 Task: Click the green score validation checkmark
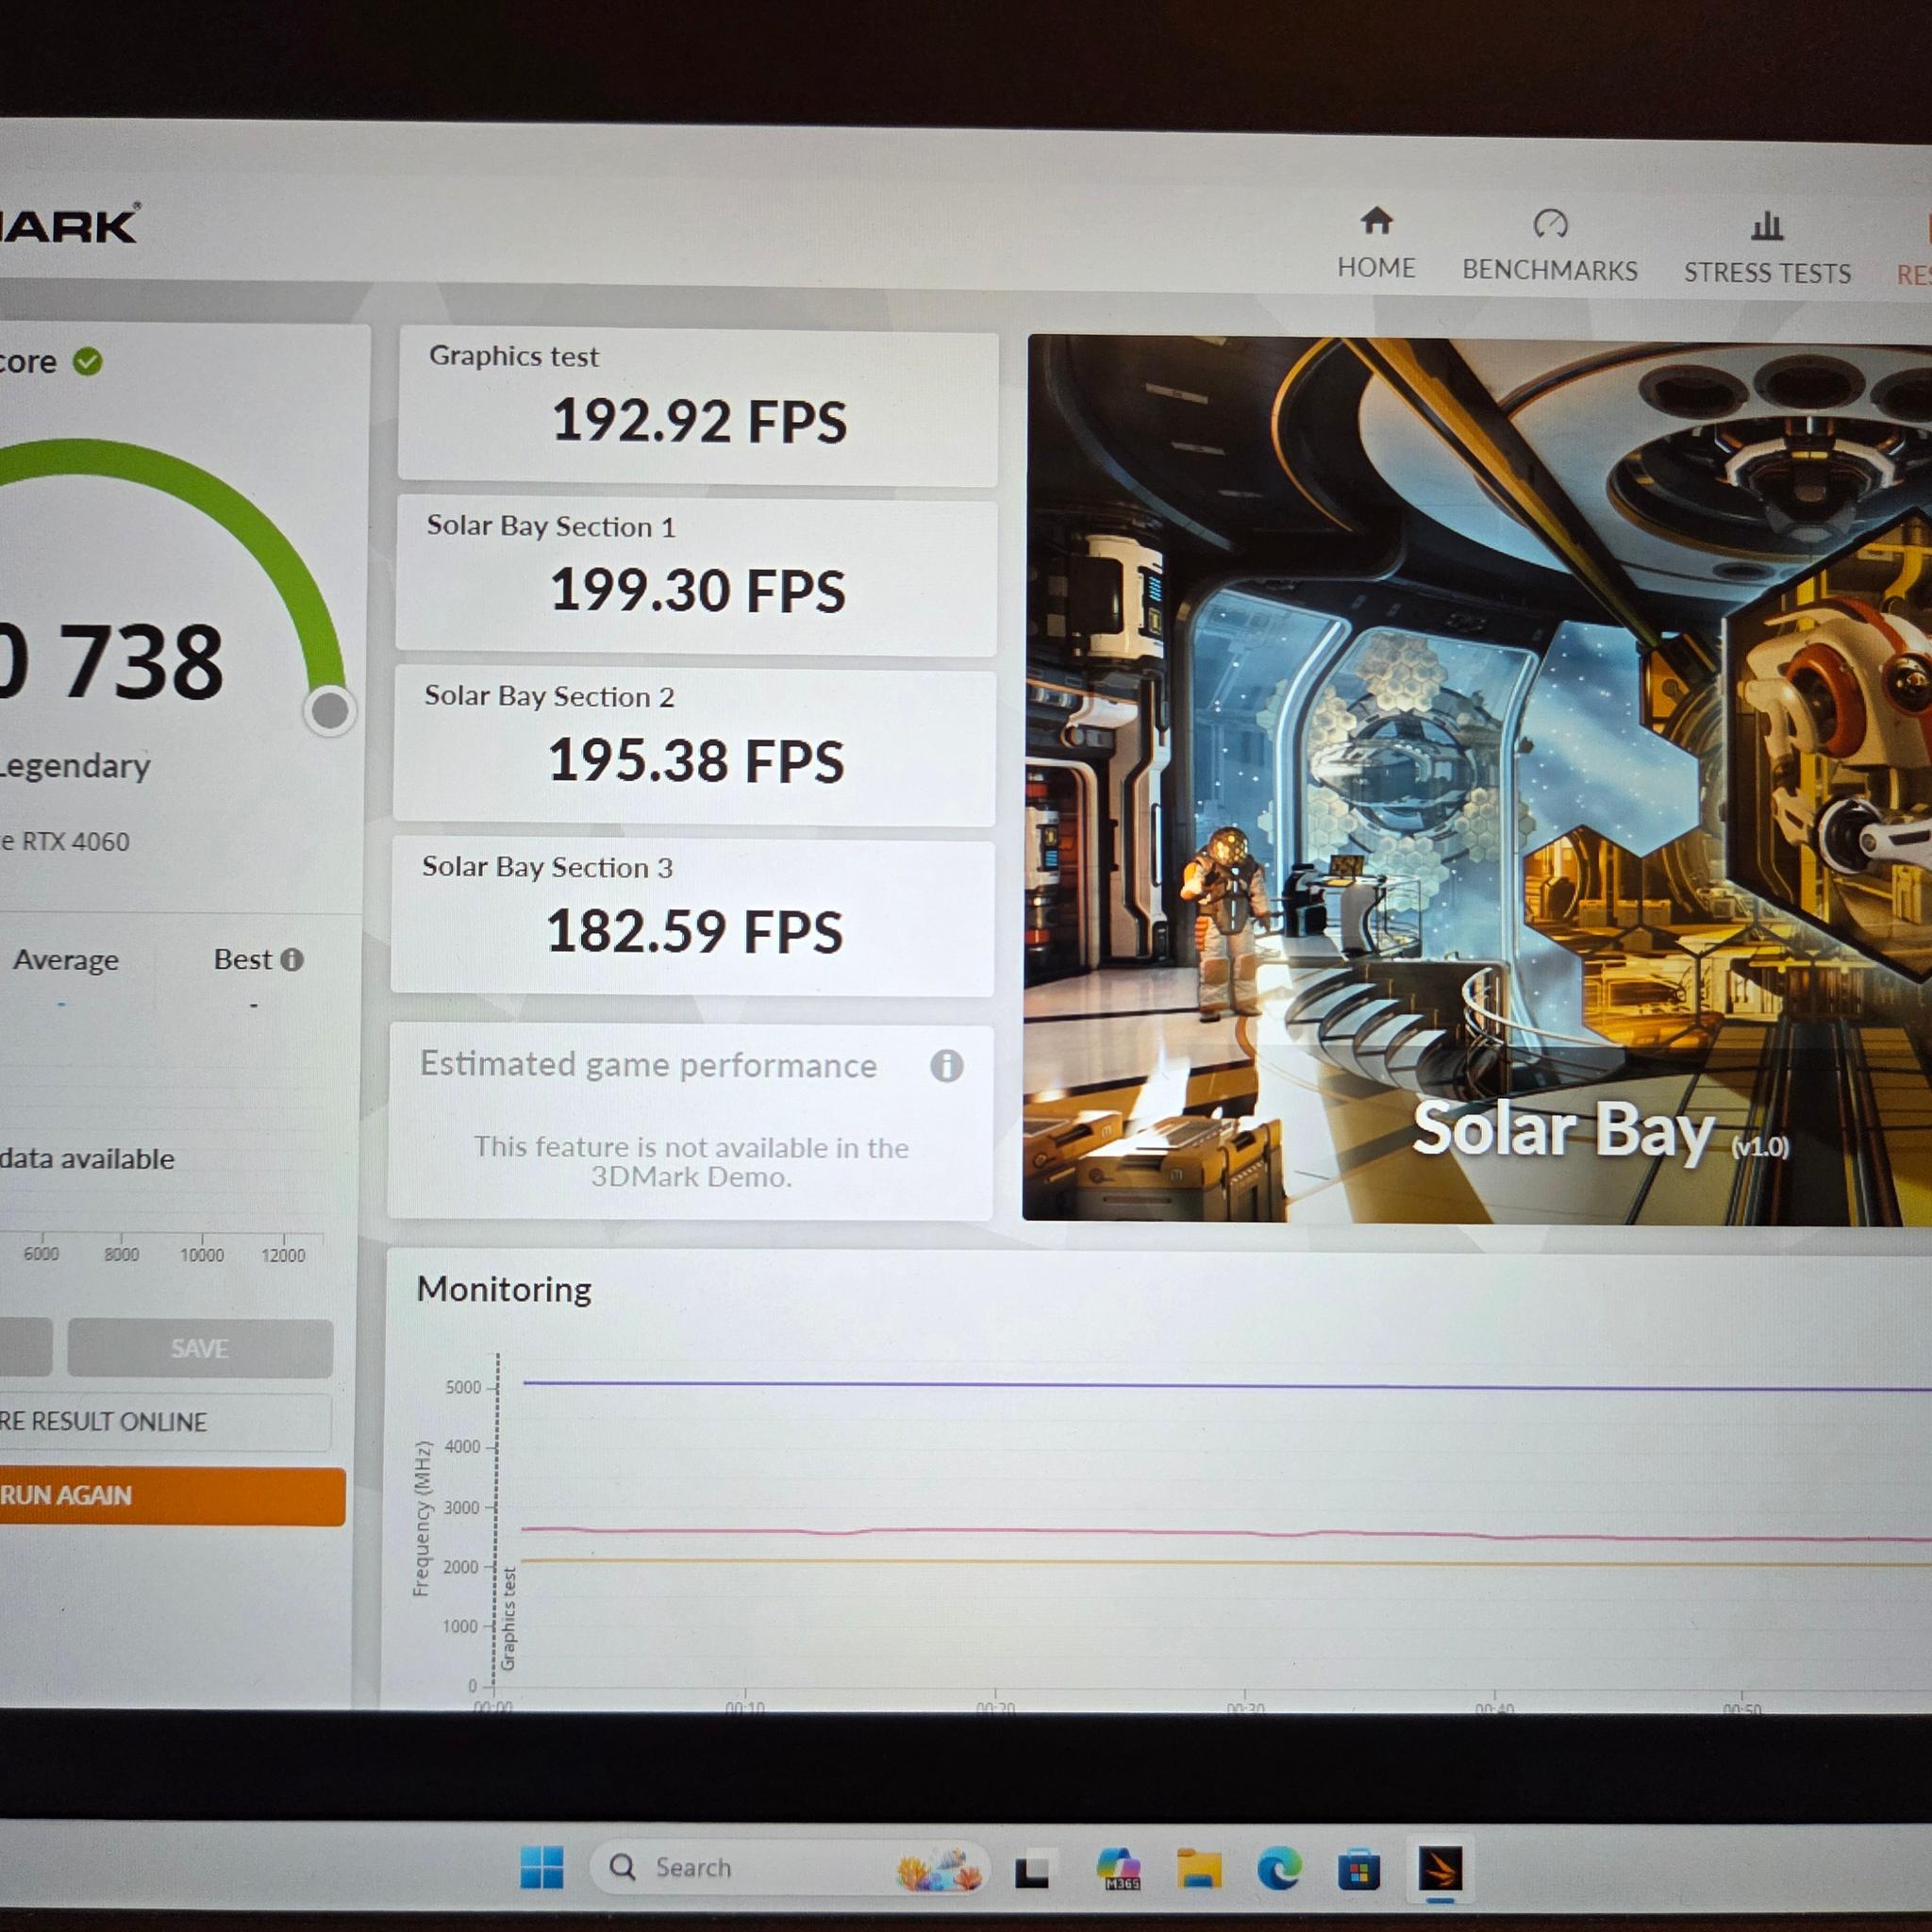[88, 361]
